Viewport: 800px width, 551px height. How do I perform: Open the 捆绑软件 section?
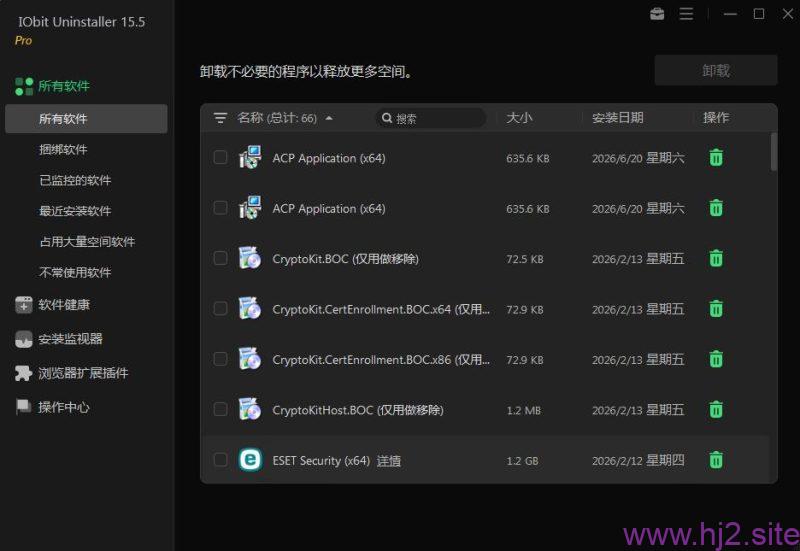[x=63, y=149]
